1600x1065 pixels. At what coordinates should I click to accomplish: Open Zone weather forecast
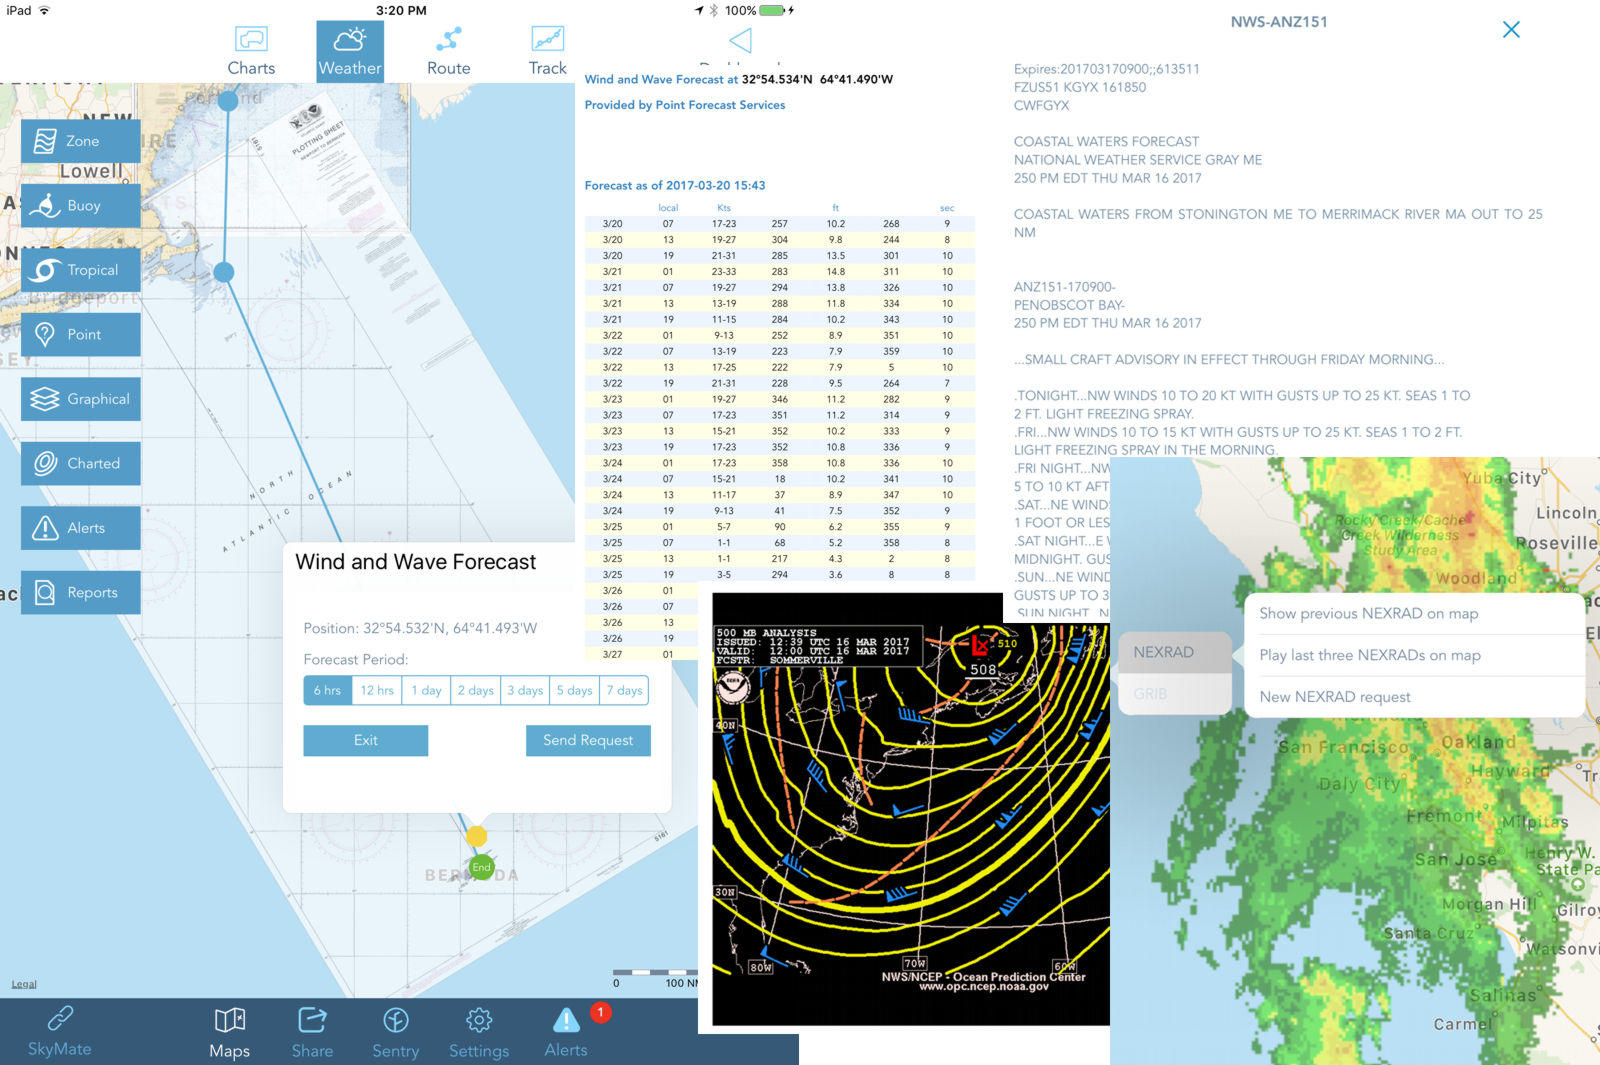tap(80, 141)
